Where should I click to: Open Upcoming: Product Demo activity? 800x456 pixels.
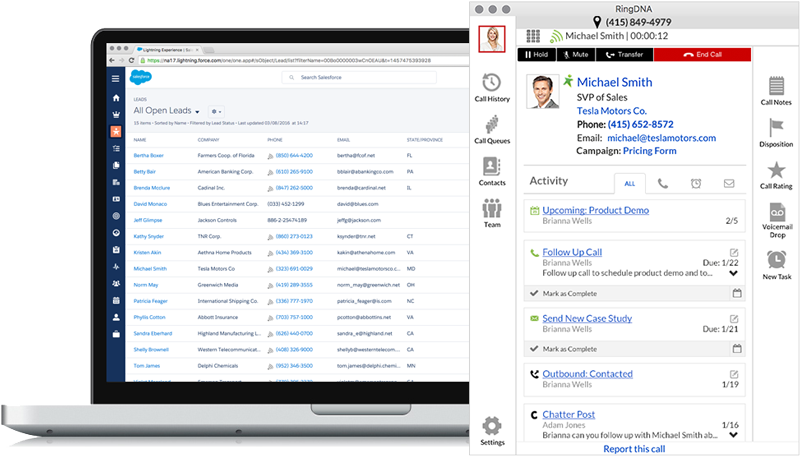(595, 210)
